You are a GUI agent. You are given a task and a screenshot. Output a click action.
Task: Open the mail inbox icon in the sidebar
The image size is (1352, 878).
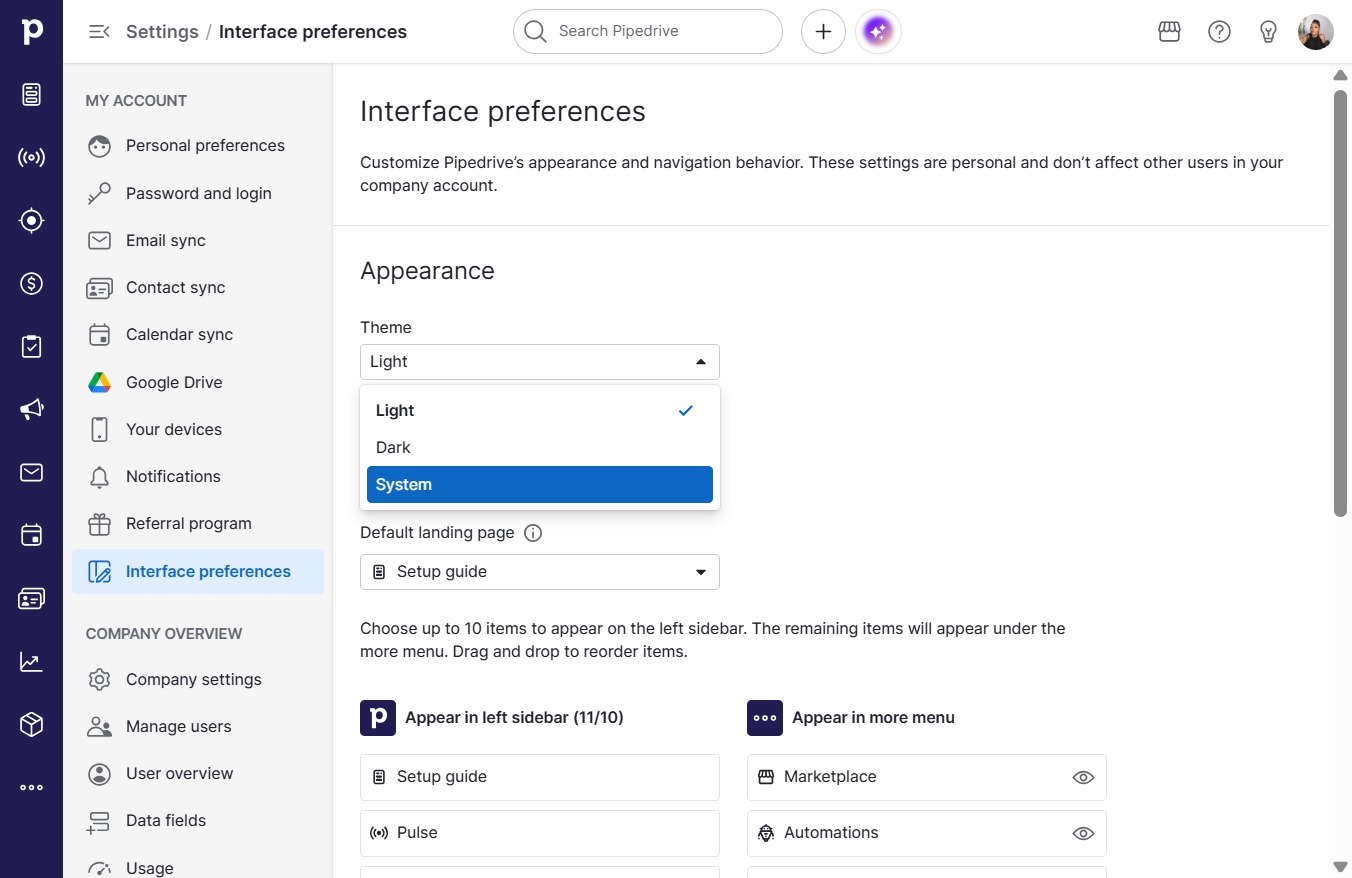[x=32, y=472]
